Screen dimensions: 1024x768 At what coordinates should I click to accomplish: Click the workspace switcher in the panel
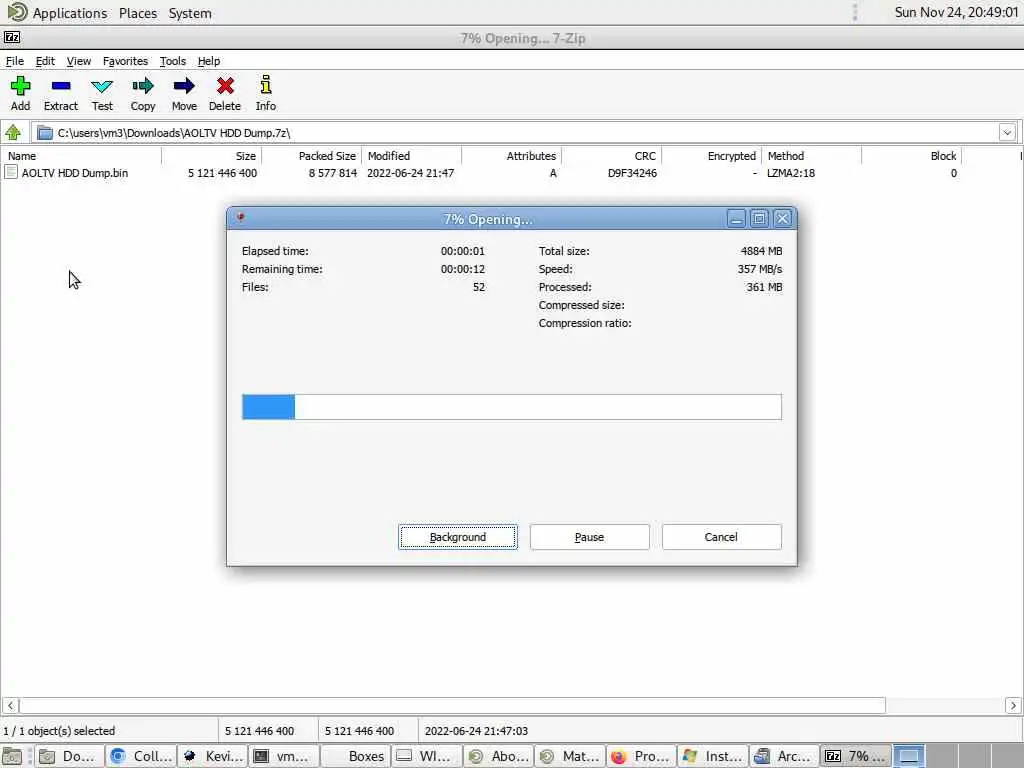(x=957, y=756)
